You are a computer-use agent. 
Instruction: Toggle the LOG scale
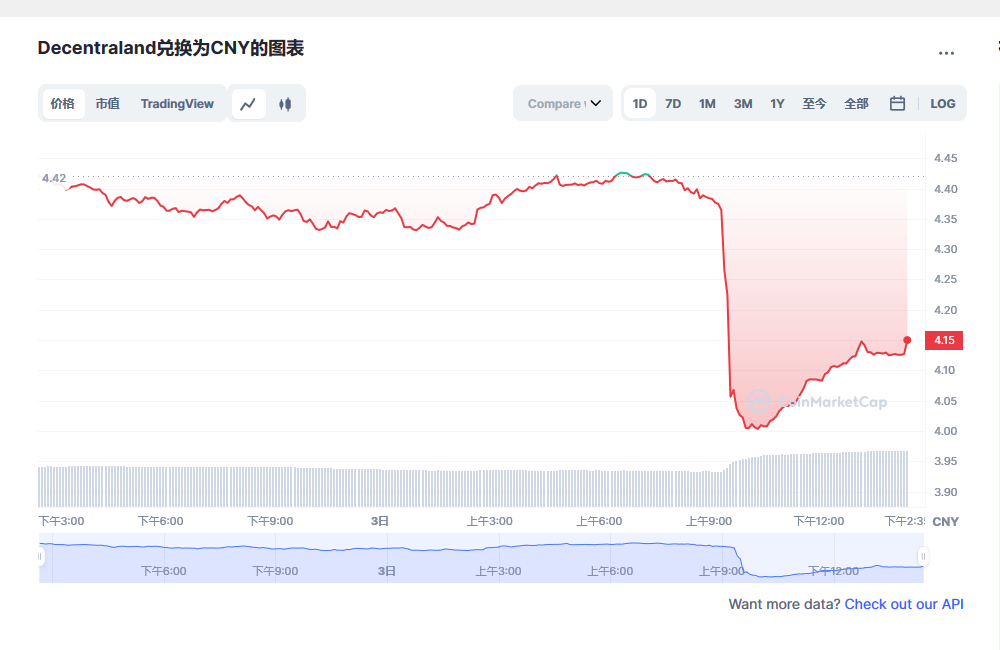(943, 103)
